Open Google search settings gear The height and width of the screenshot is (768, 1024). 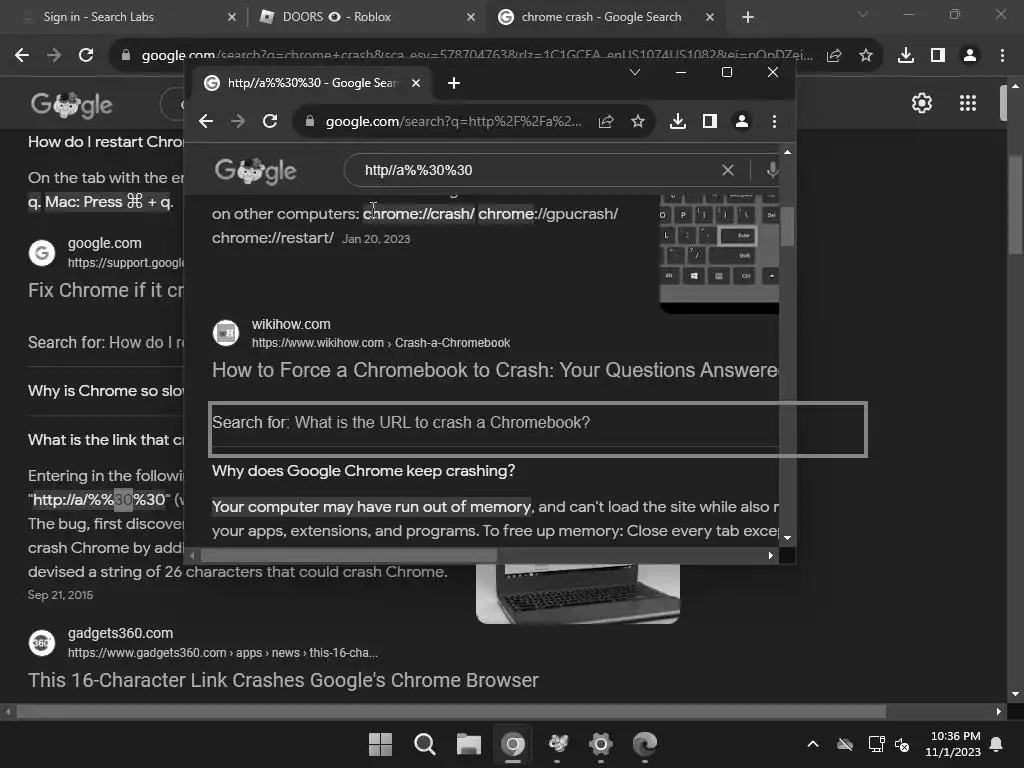point(921,103)
